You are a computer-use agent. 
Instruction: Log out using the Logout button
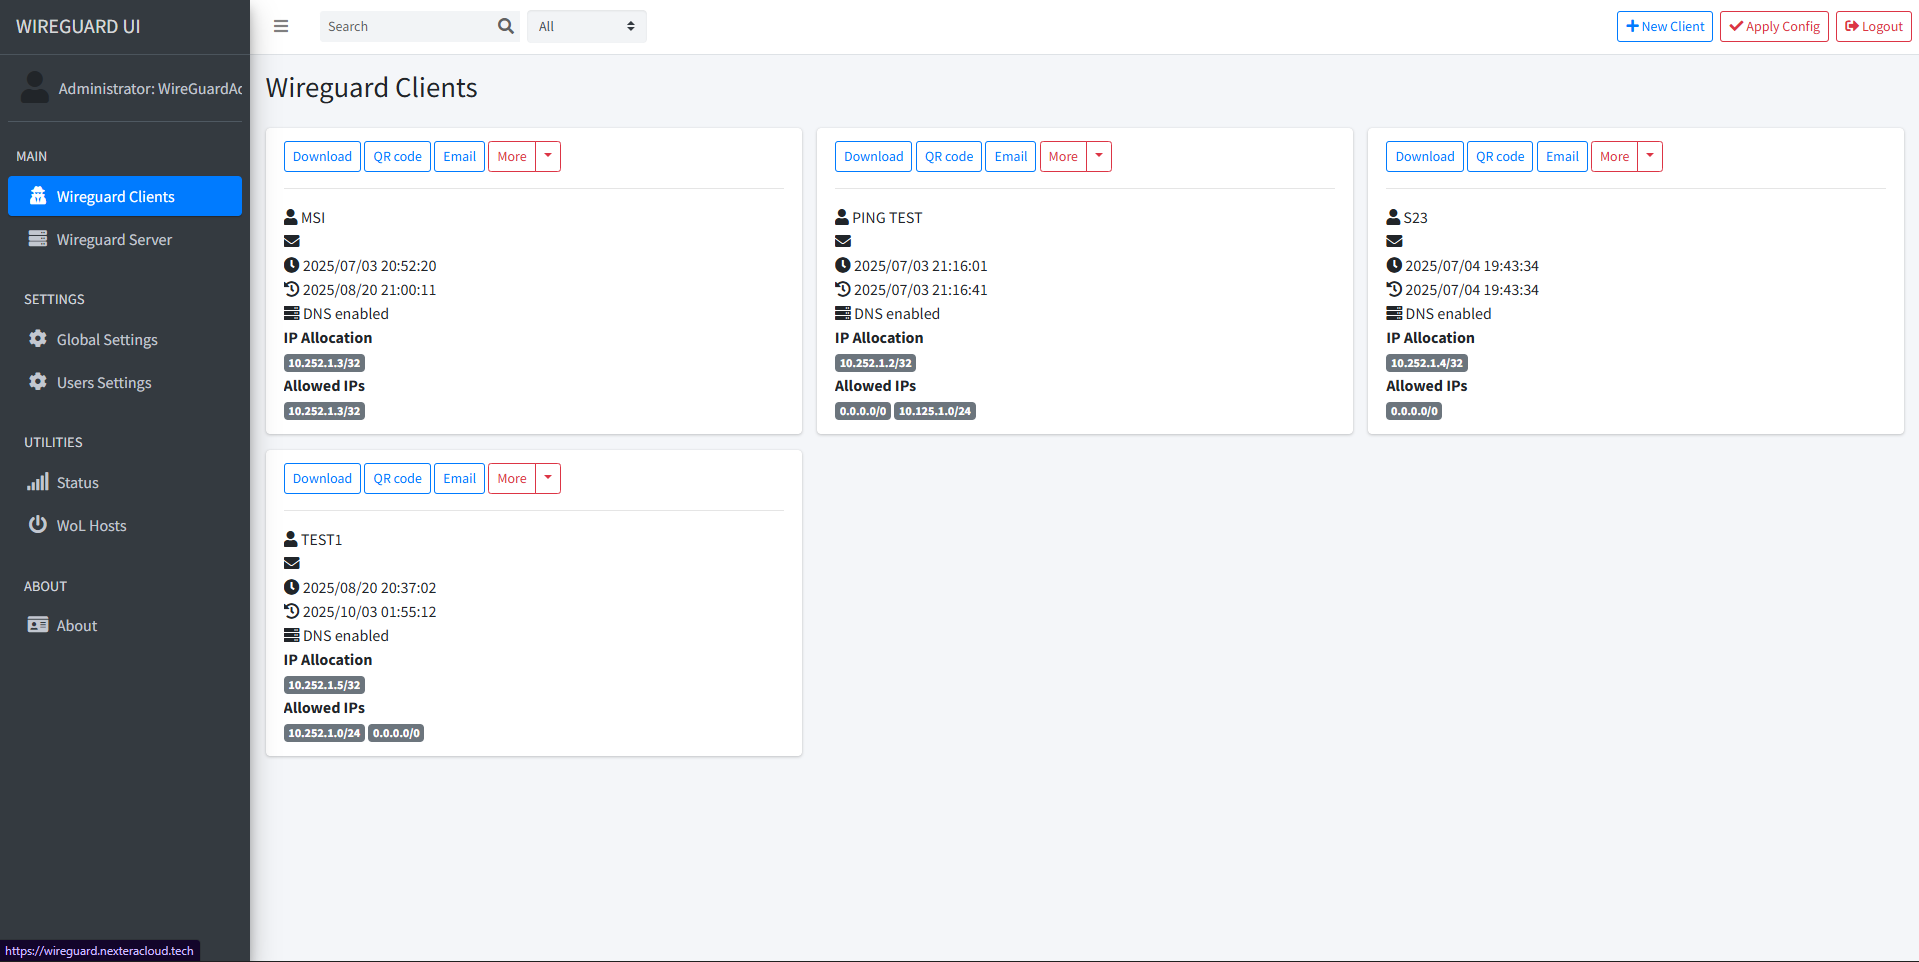(1873, 26)
